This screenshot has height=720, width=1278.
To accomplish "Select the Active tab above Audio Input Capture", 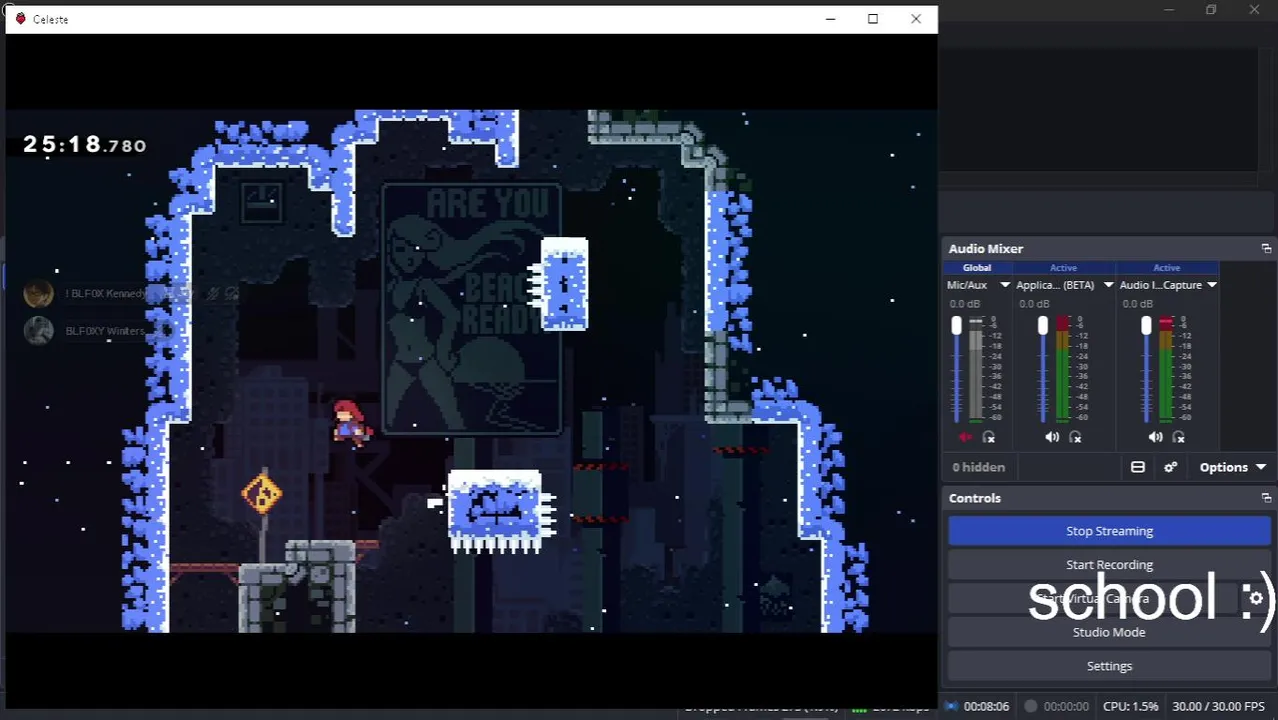I will (x=1166, y=268).
